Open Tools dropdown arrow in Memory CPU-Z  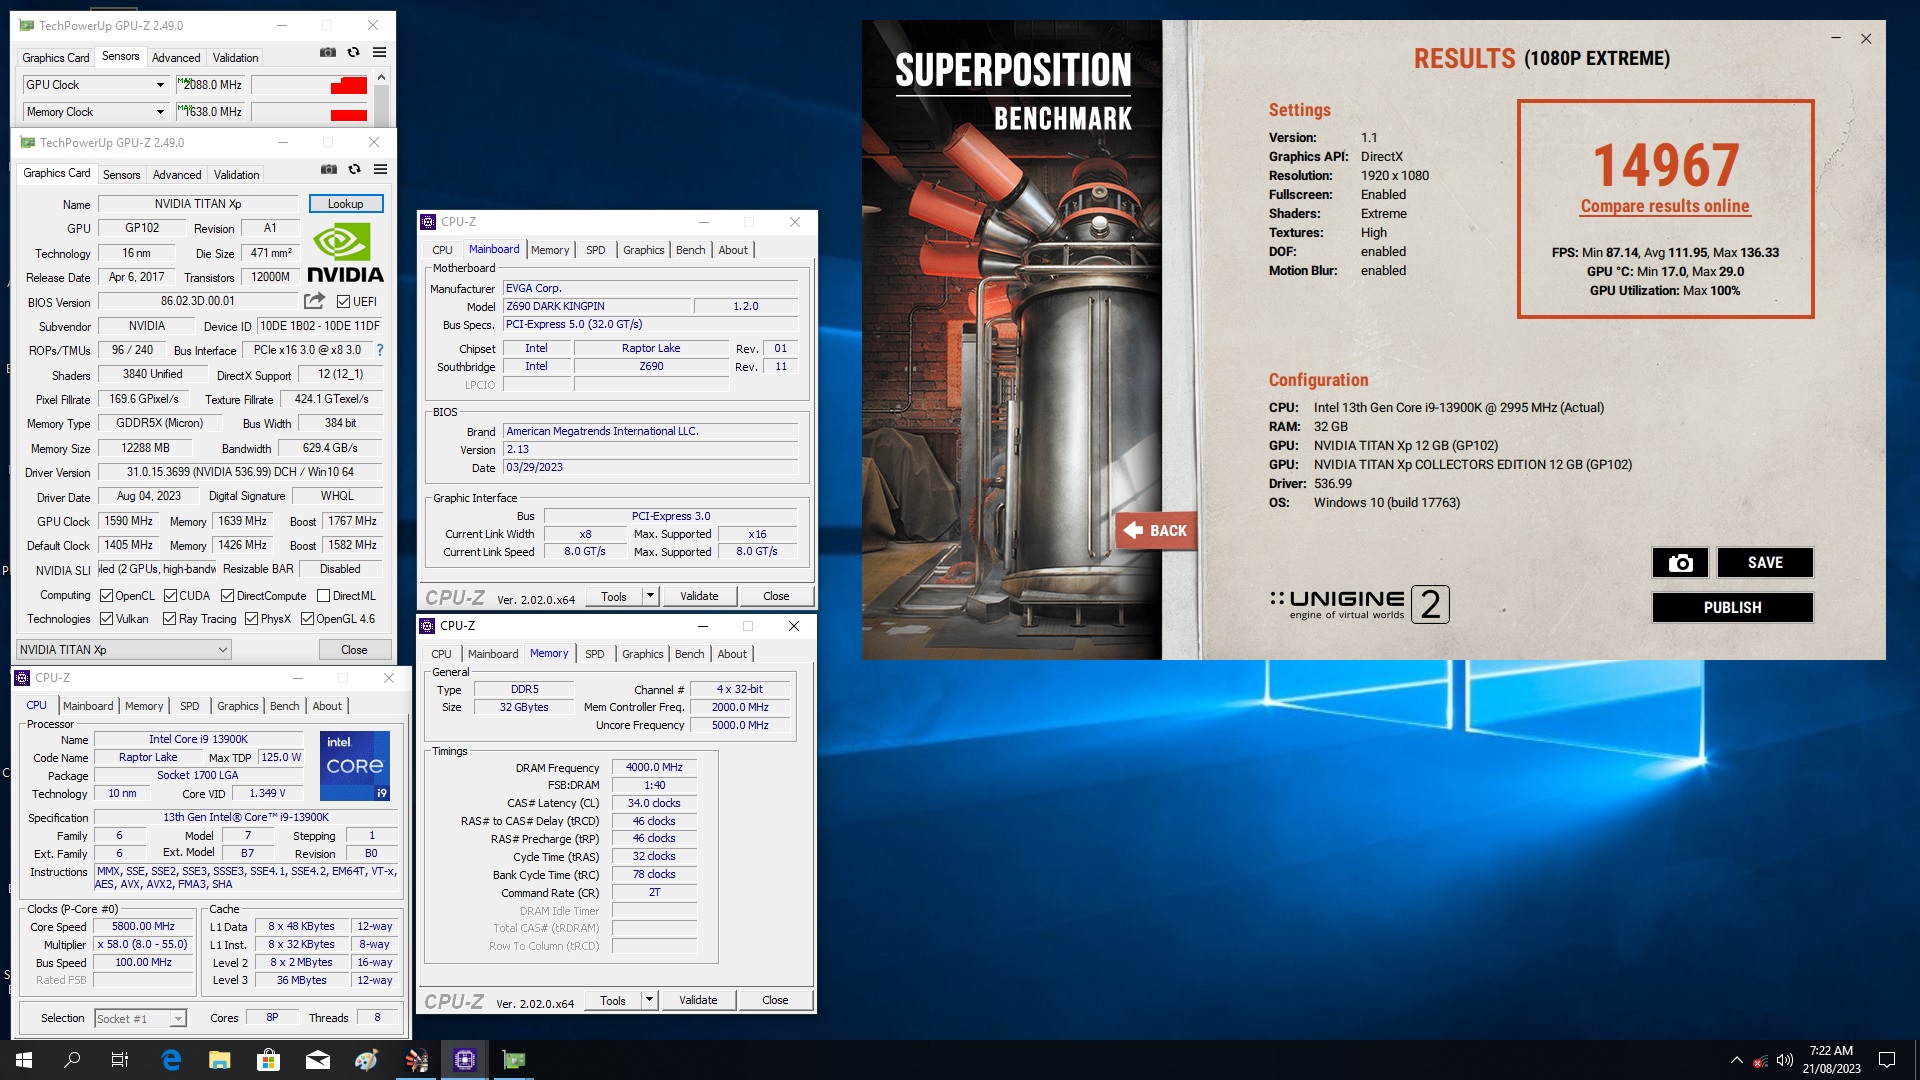(x=649, y=1000)
